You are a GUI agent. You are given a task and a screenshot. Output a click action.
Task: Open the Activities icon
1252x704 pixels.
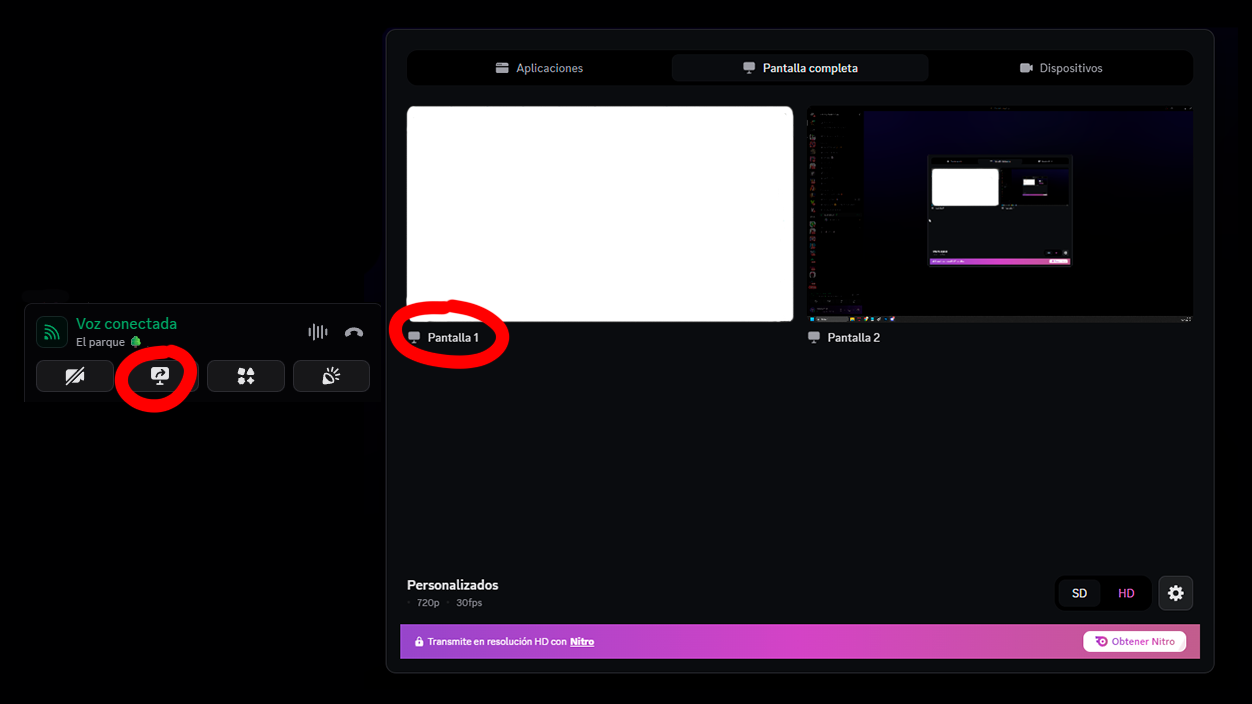245,376
